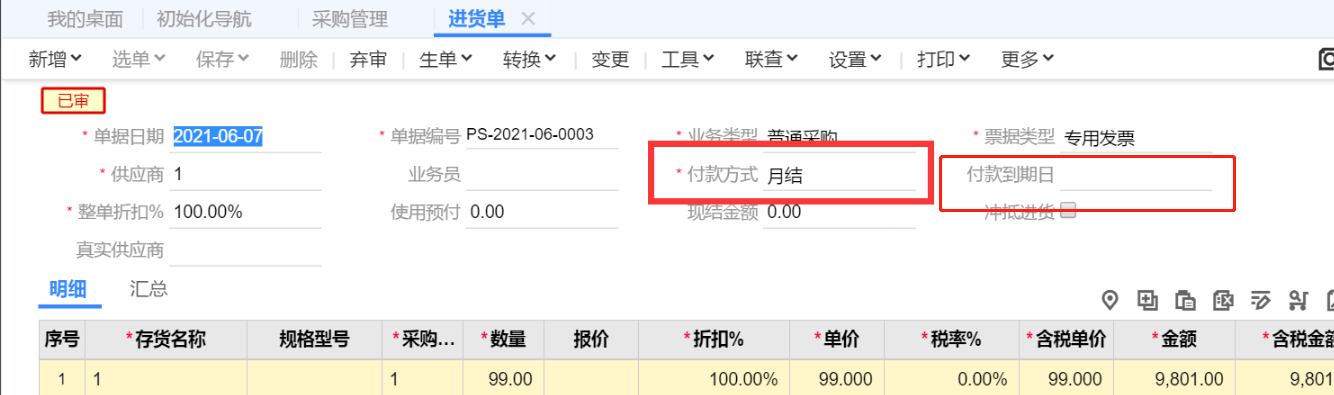Image resolution: width=1334 pixels, height=395 pixels.
Task: Click the 使用预付 field 0.00
Action: tap(541, 212)
